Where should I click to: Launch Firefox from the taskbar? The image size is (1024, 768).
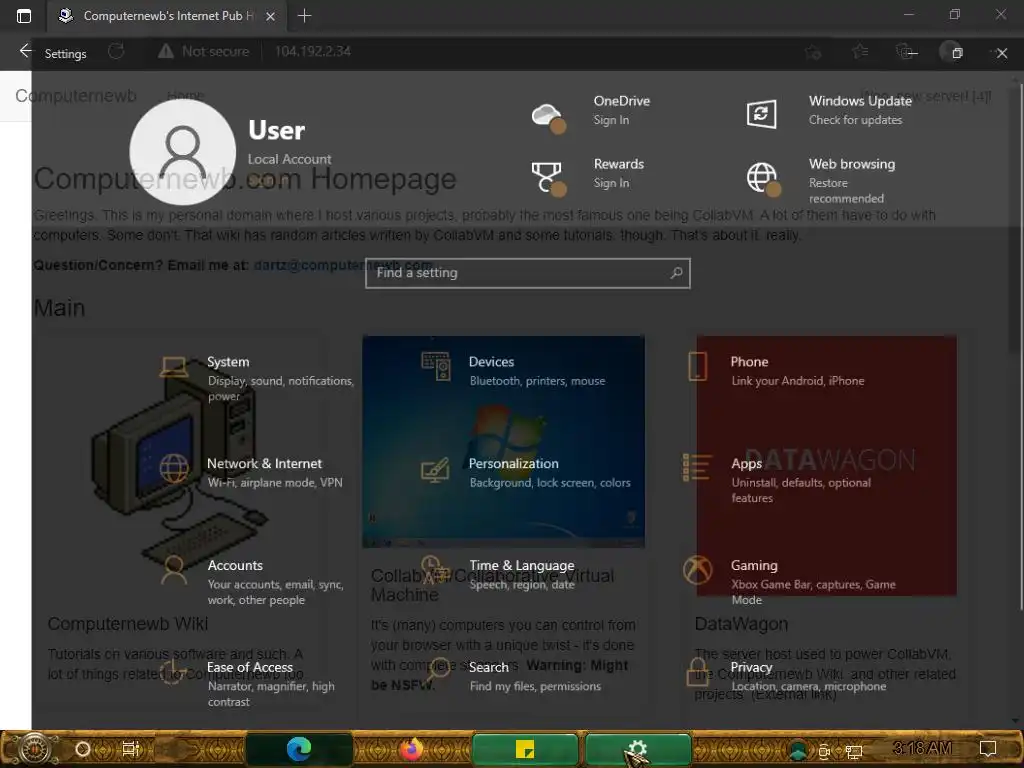pos(411,749)
